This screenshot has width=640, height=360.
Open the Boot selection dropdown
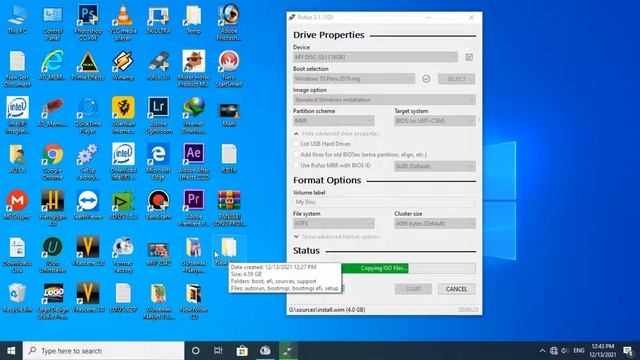click(354, 79)
